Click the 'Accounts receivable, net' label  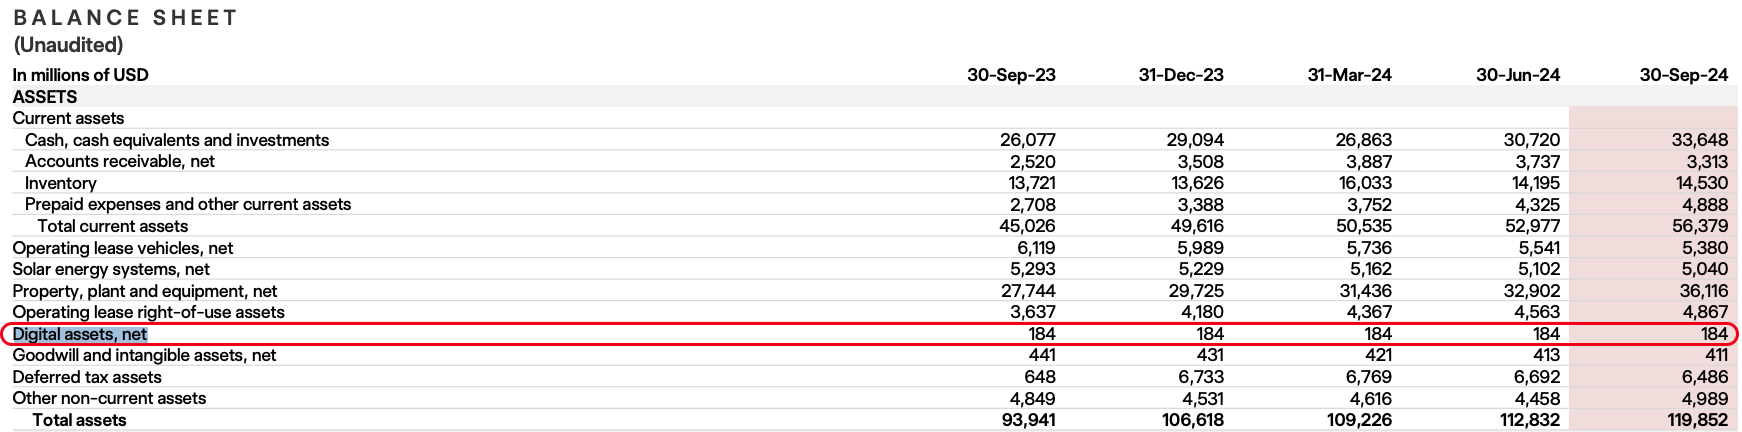[120, 161]
